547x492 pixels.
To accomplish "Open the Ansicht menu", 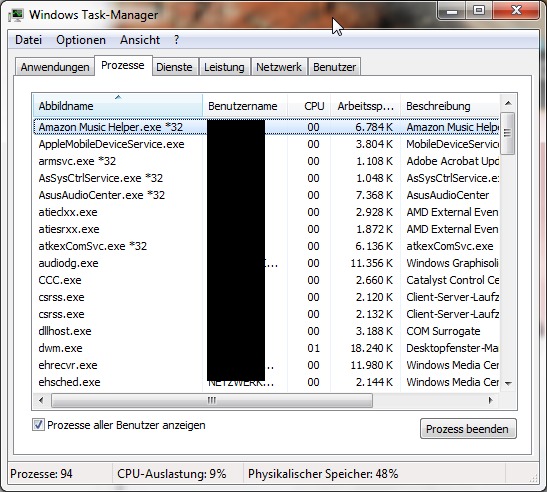I will click(140, 40).
